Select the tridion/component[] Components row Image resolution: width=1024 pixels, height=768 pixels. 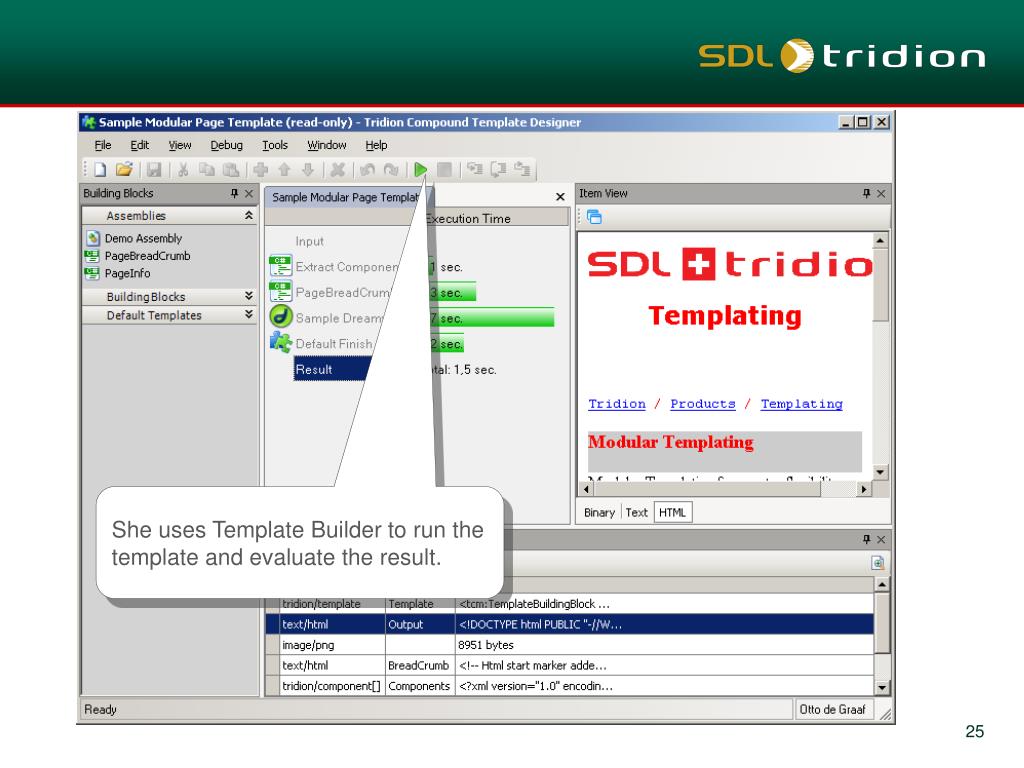[x=569, y=686]
